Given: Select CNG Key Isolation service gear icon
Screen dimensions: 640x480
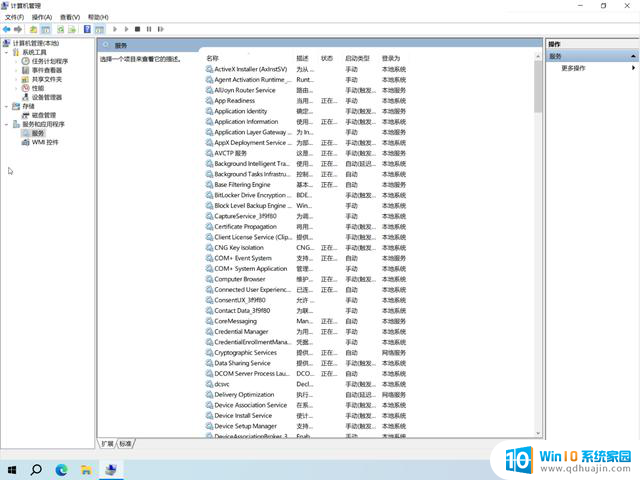Looking at the screenshot, I should (209, 248).
